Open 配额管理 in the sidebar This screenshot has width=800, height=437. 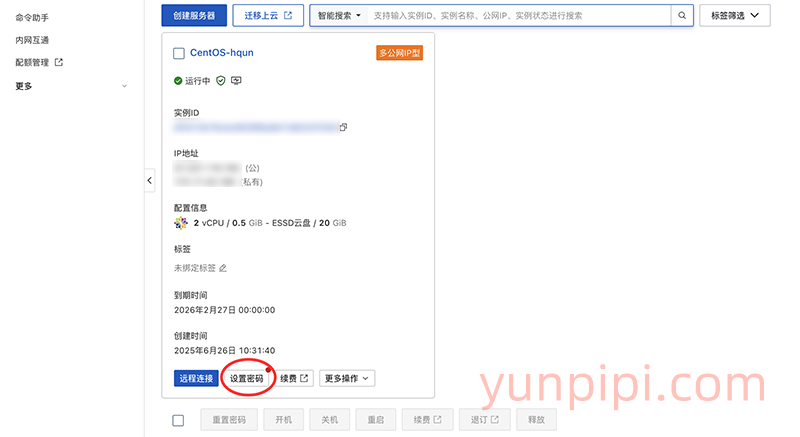pos(32,62)
